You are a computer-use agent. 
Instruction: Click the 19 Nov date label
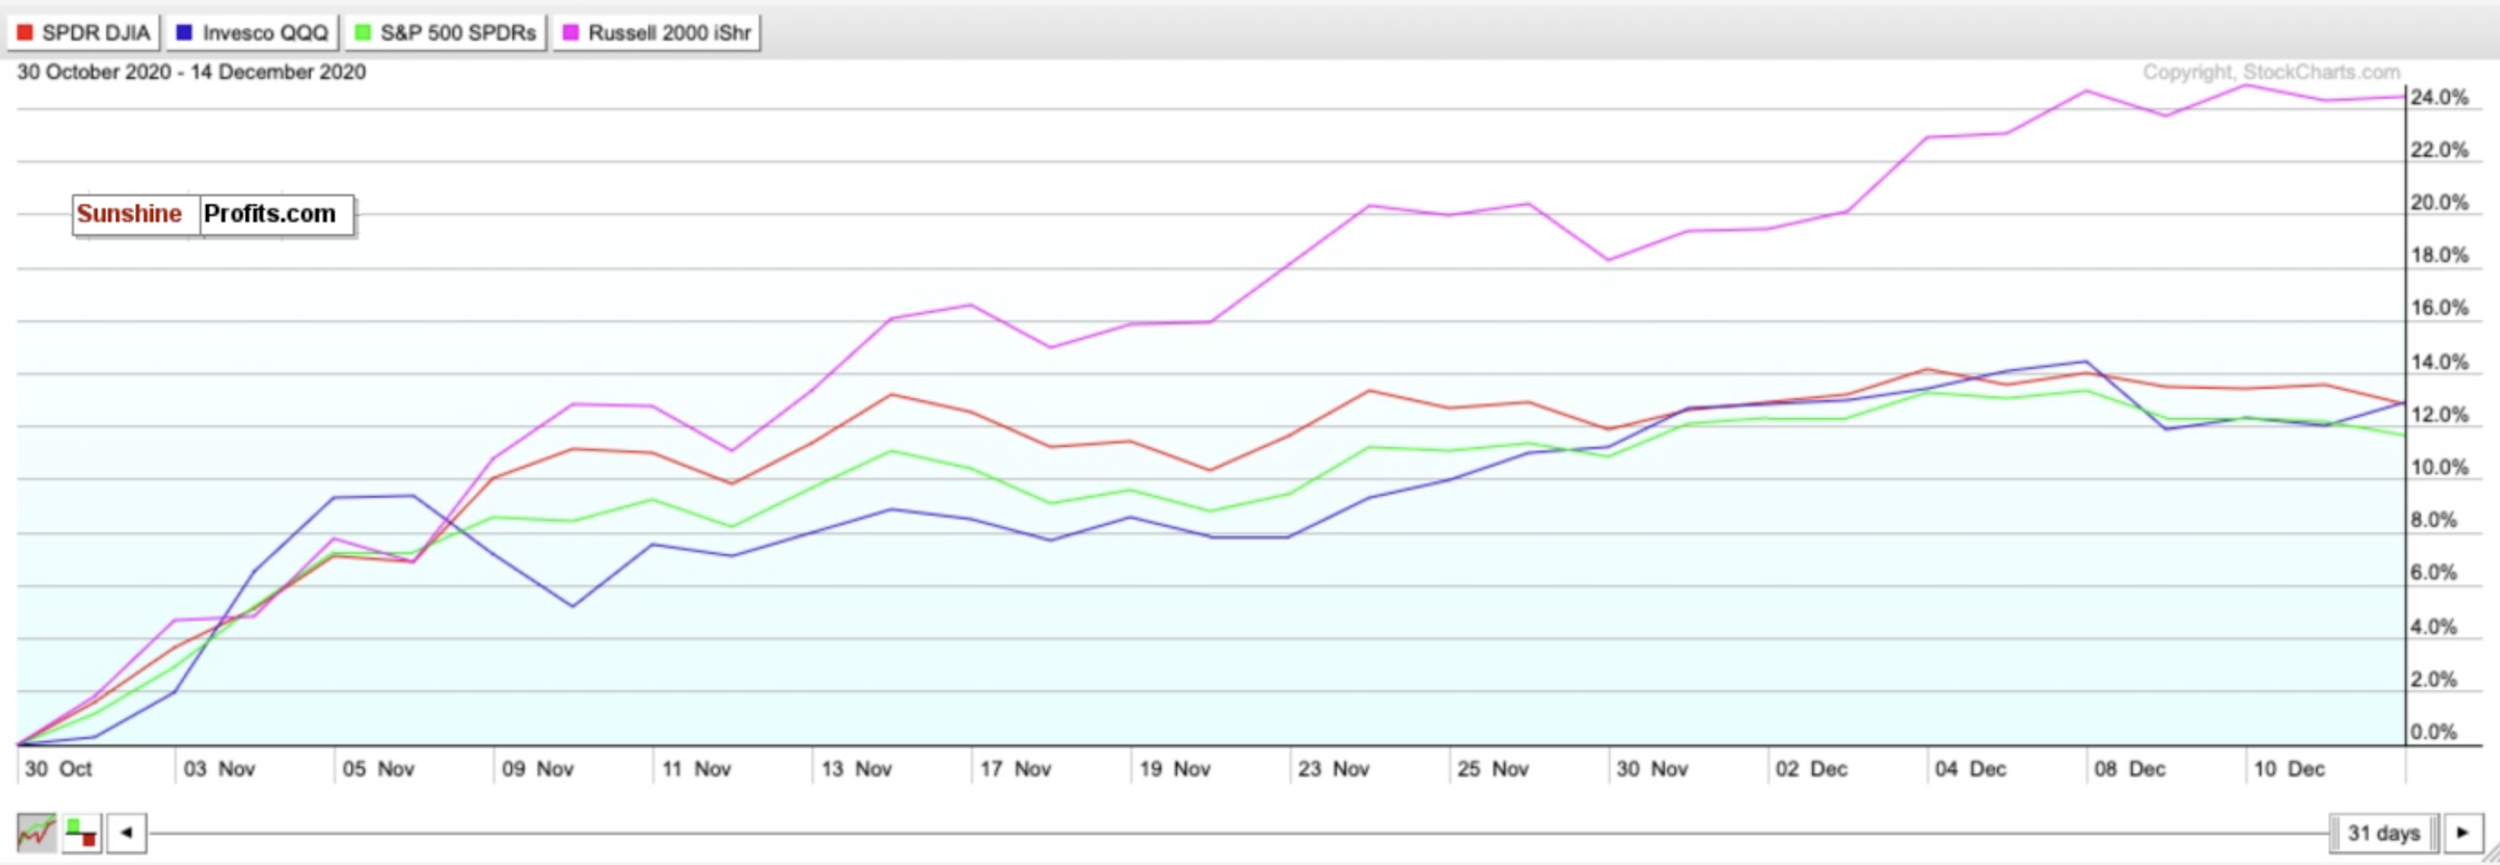coord(1174,769)
